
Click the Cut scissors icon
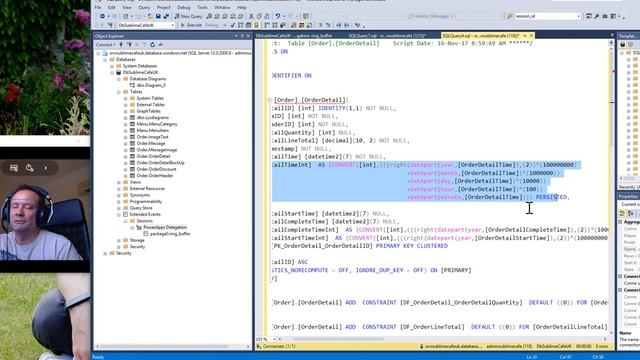click(x=251, y=16)
